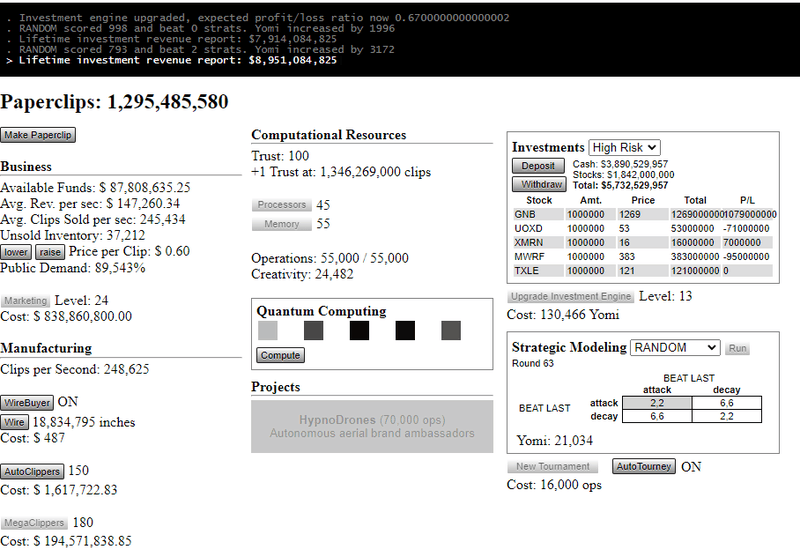Viewport: 800px width, 557px height.
Task: Add a Processor with trust
Action: (x=282, y=205)
